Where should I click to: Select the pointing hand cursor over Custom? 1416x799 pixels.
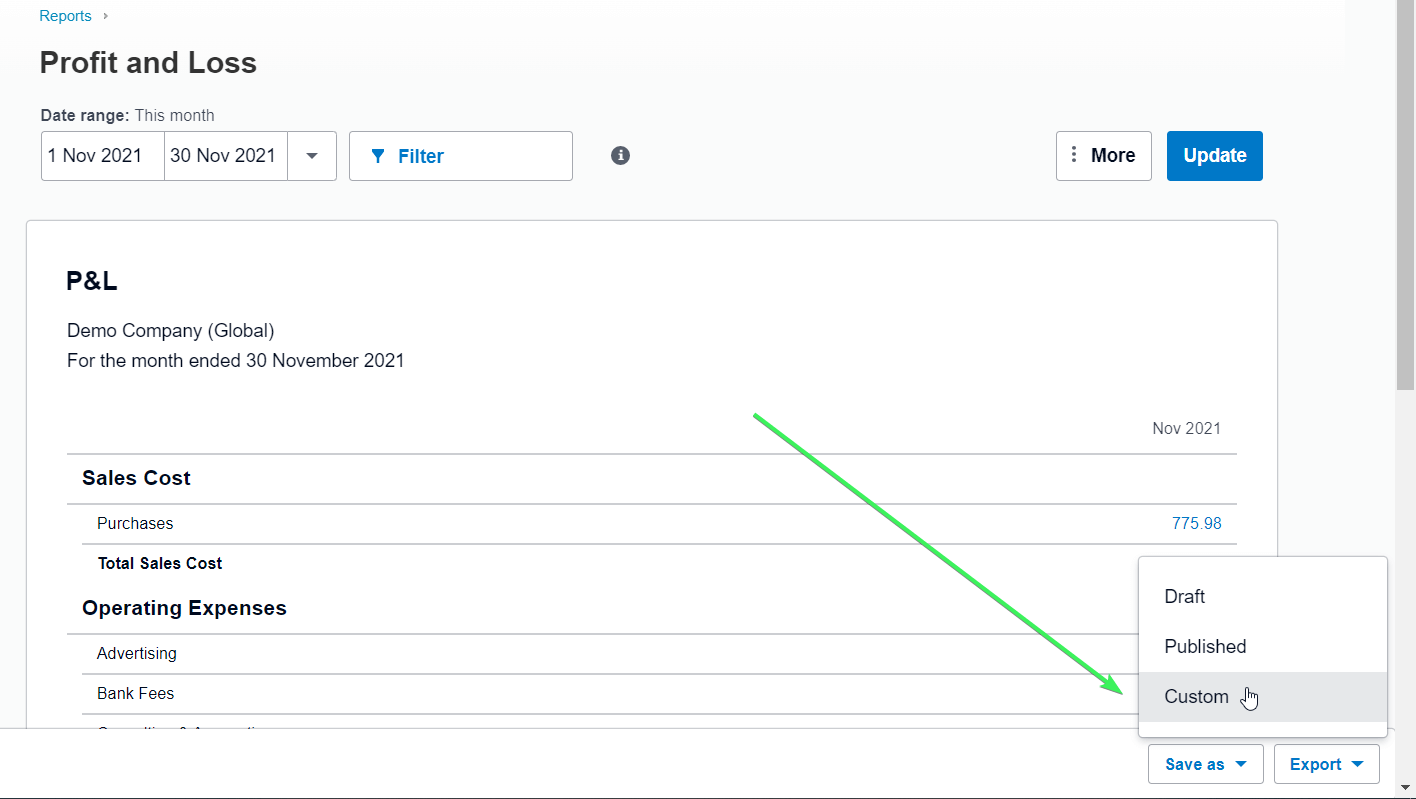point(1250,697)
